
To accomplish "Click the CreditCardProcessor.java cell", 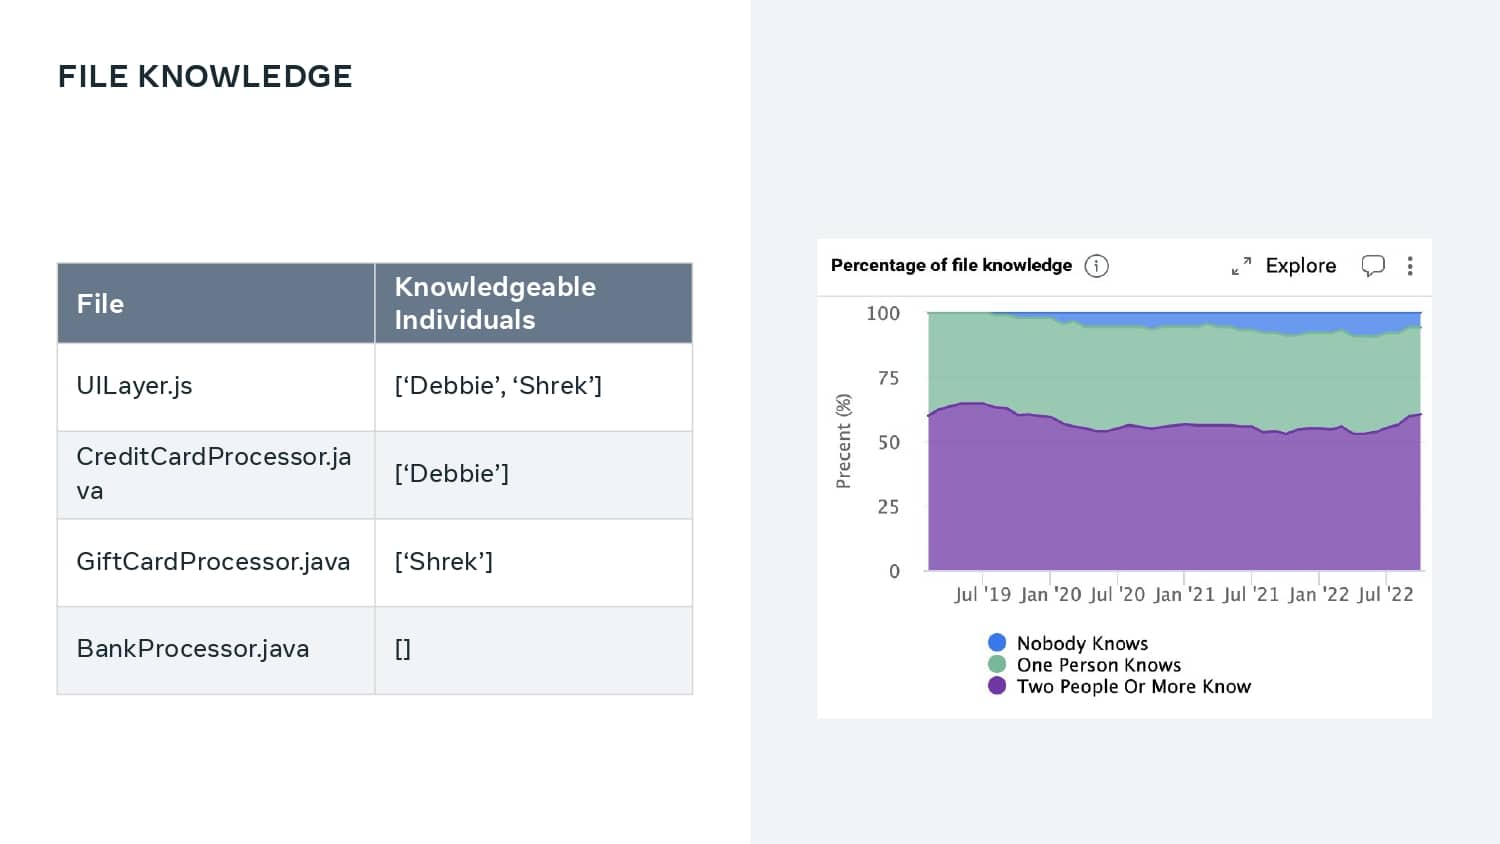I will point(216,475).
